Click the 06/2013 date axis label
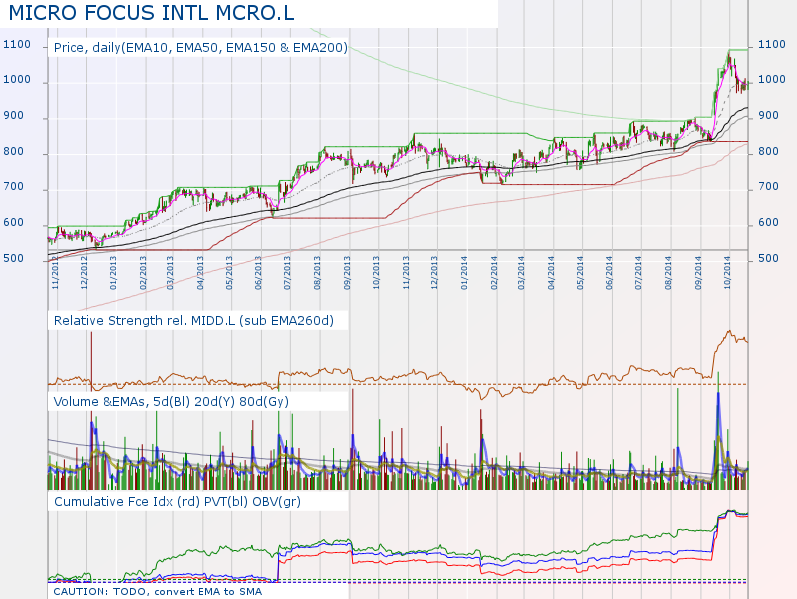The height and width of the screenshot is (599, 797). pyautogui.click(x=258, y=273)
